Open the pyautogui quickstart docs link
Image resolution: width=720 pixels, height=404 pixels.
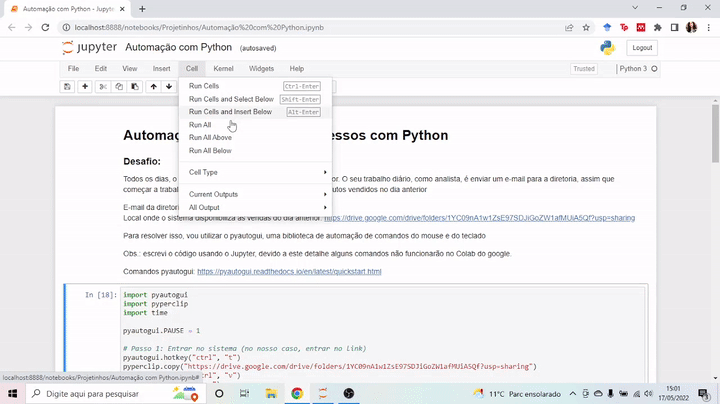coord(289,271)
